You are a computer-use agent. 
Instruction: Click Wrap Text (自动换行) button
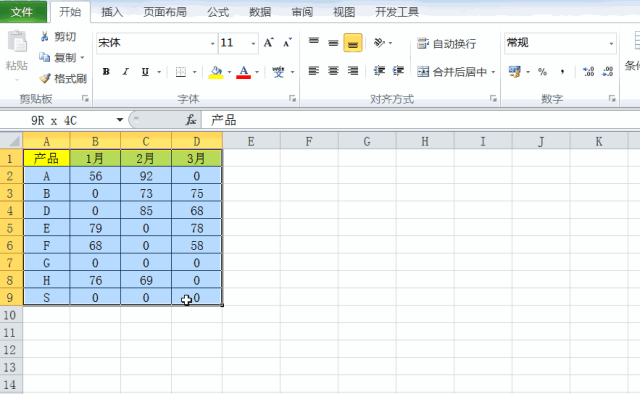pos(447,43)
